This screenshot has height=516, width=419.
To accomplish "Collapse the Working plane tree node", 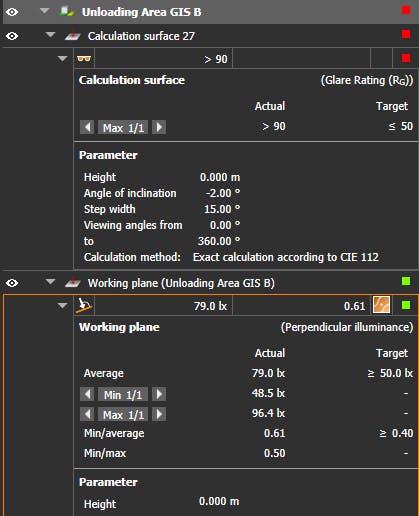I will 50,282.
